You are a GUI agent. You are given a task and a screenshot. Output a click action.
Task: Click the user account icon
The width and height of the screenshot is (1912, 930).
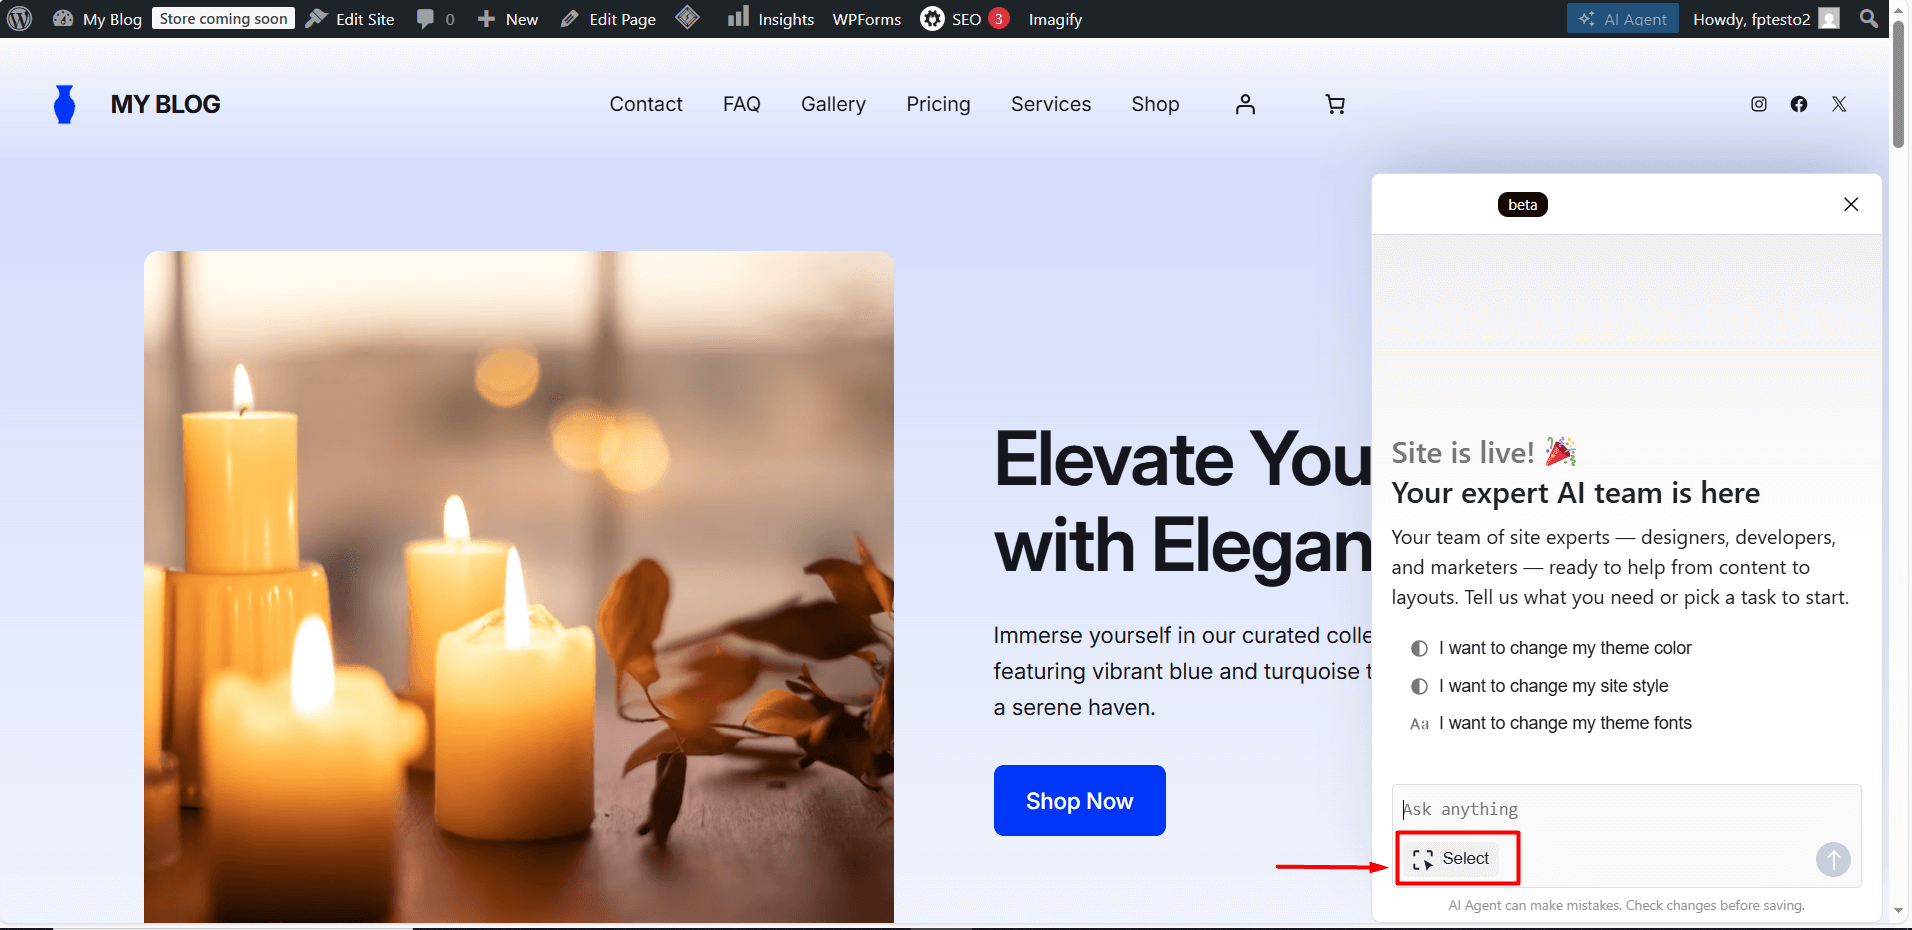point(1245,104)
